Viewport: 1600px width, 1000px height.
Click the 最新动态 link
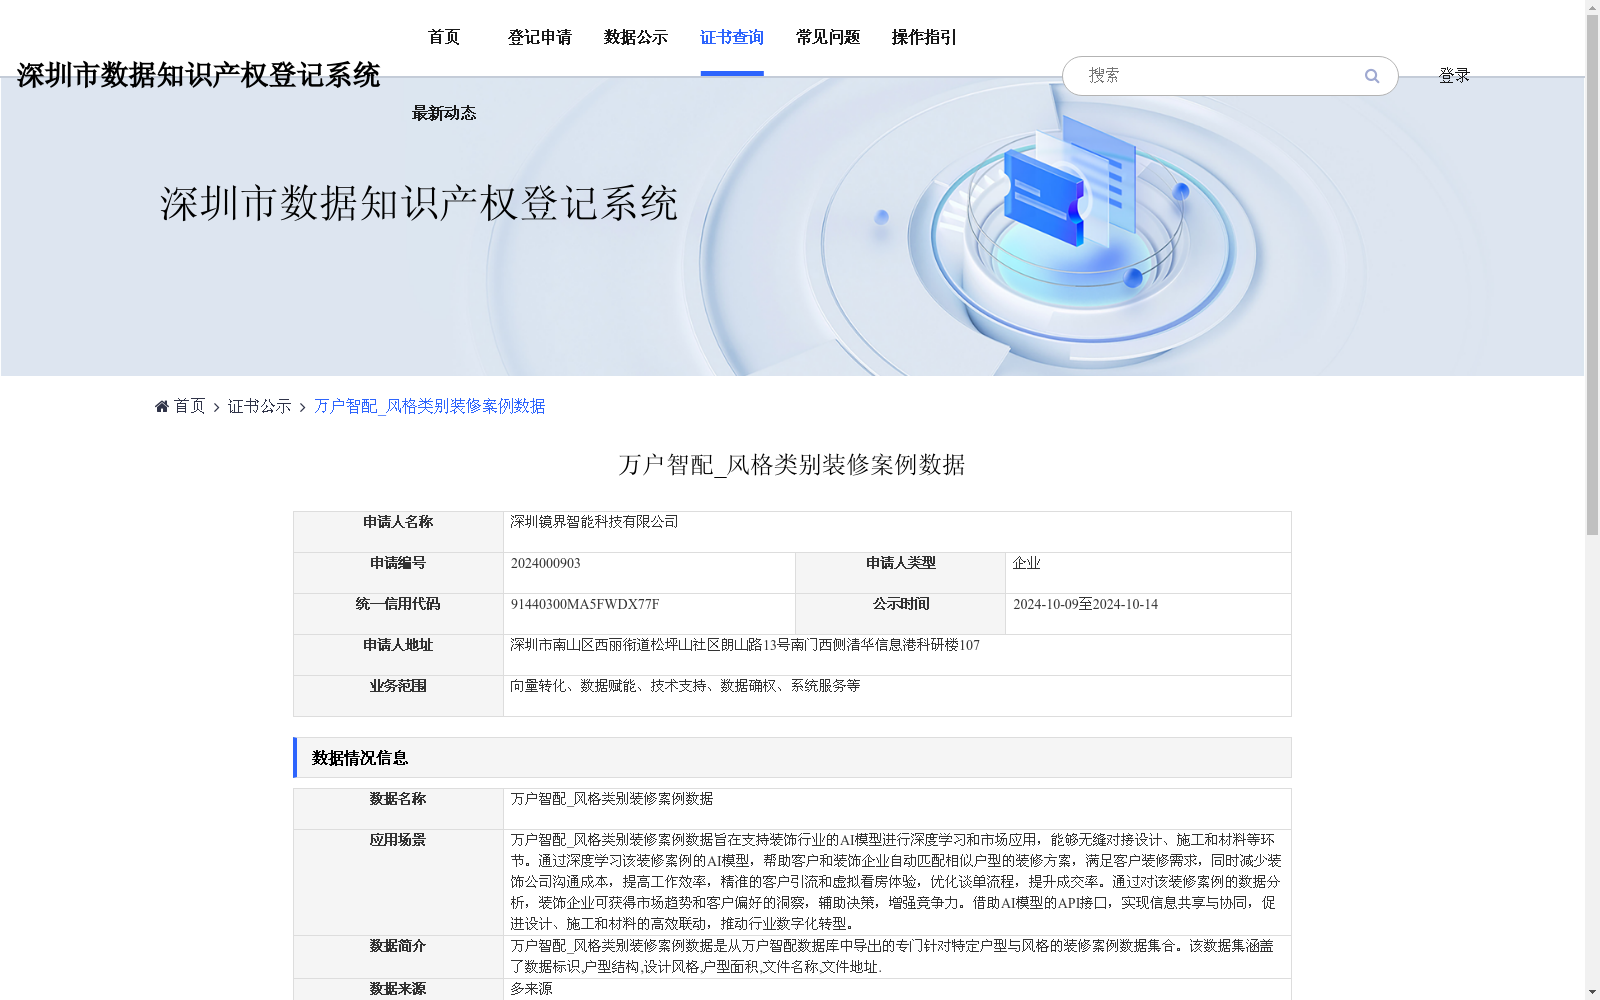click(443, 113)
